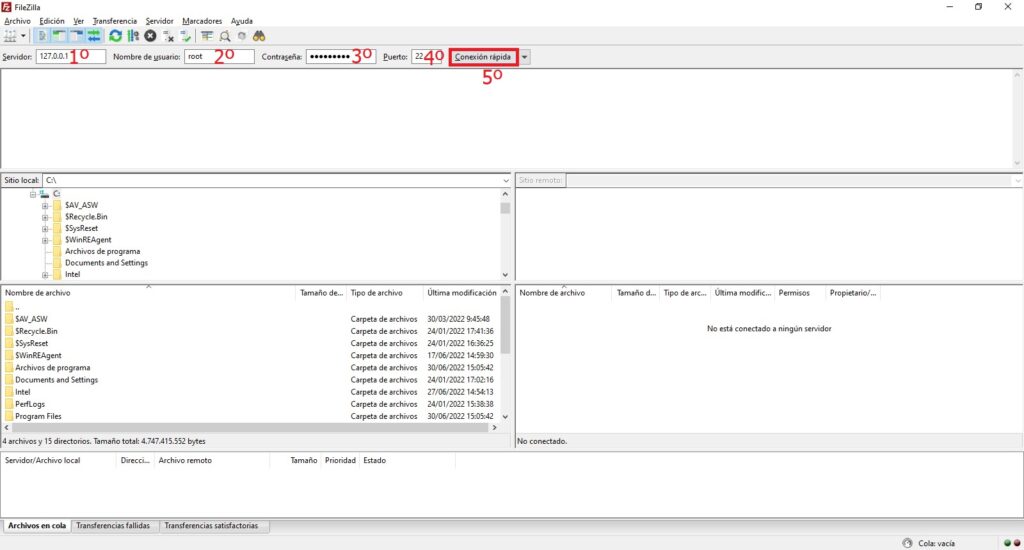Click the Contraseña password field

[x=341, y=57]
